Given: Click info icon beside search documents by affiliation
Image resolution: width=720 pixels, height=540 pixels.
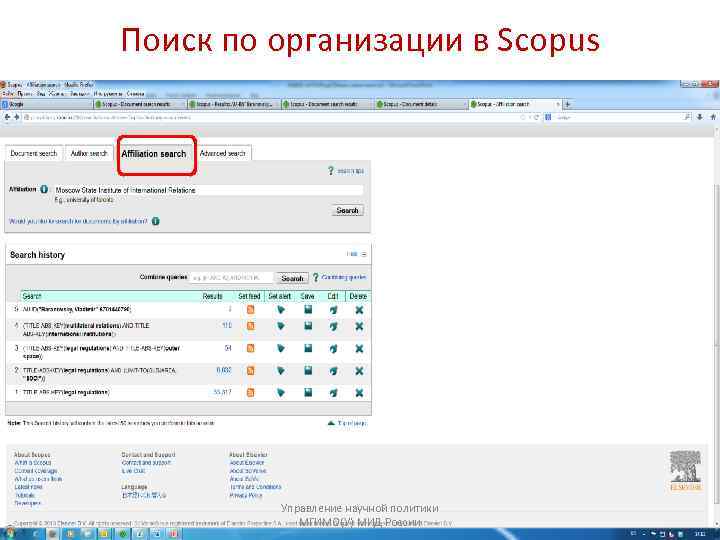Looking at the screenshot, I should [156, 221].
